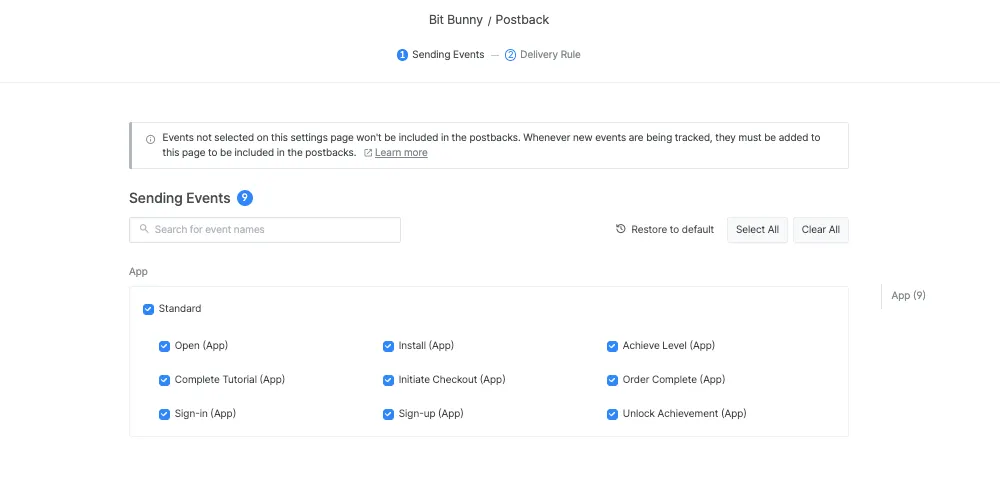The image size is (1000, 500).
Task: Uncheck Unlock Achievement (App)
Action: pos(613,414)
